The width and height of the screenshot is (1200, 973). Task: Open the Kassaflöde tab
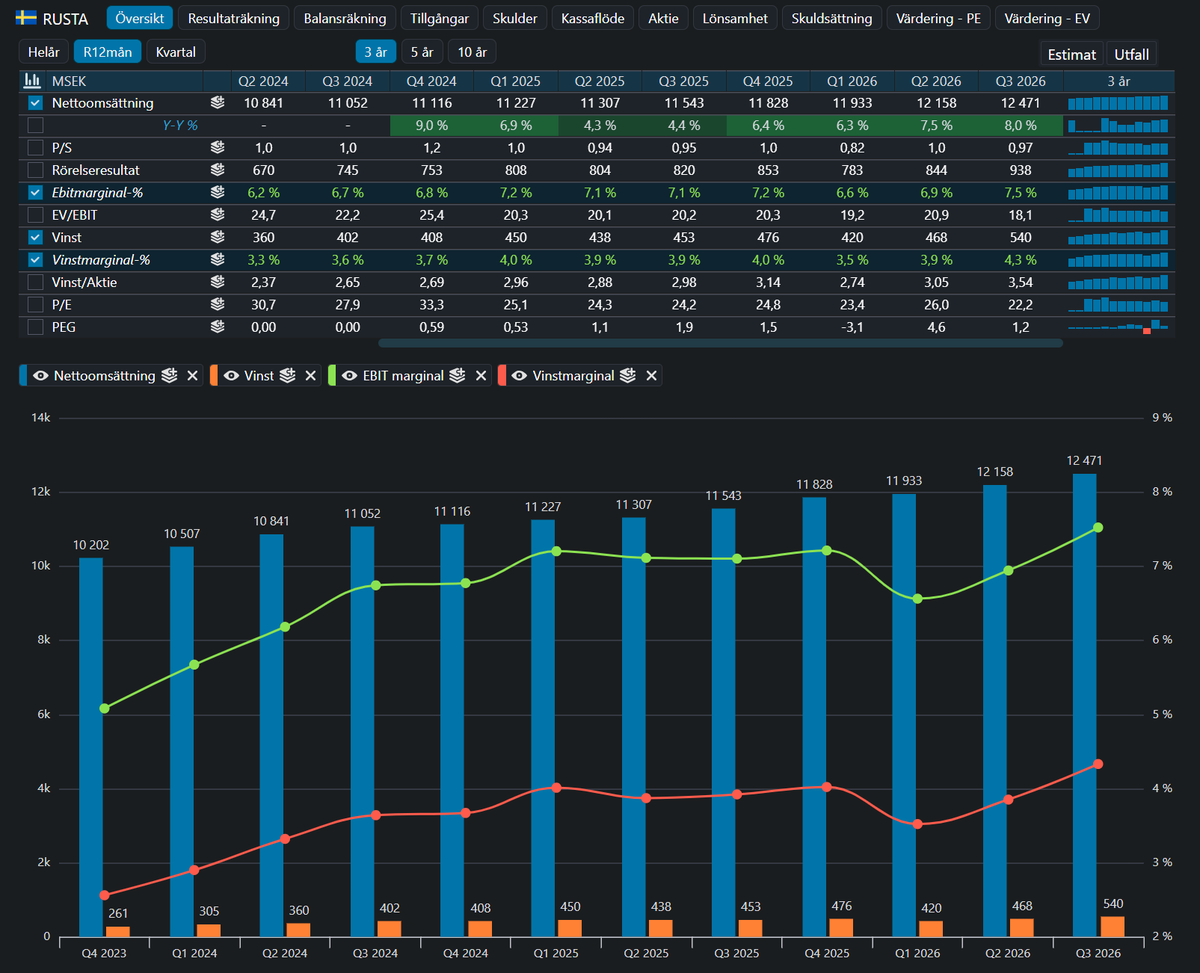tap(592, 18)
